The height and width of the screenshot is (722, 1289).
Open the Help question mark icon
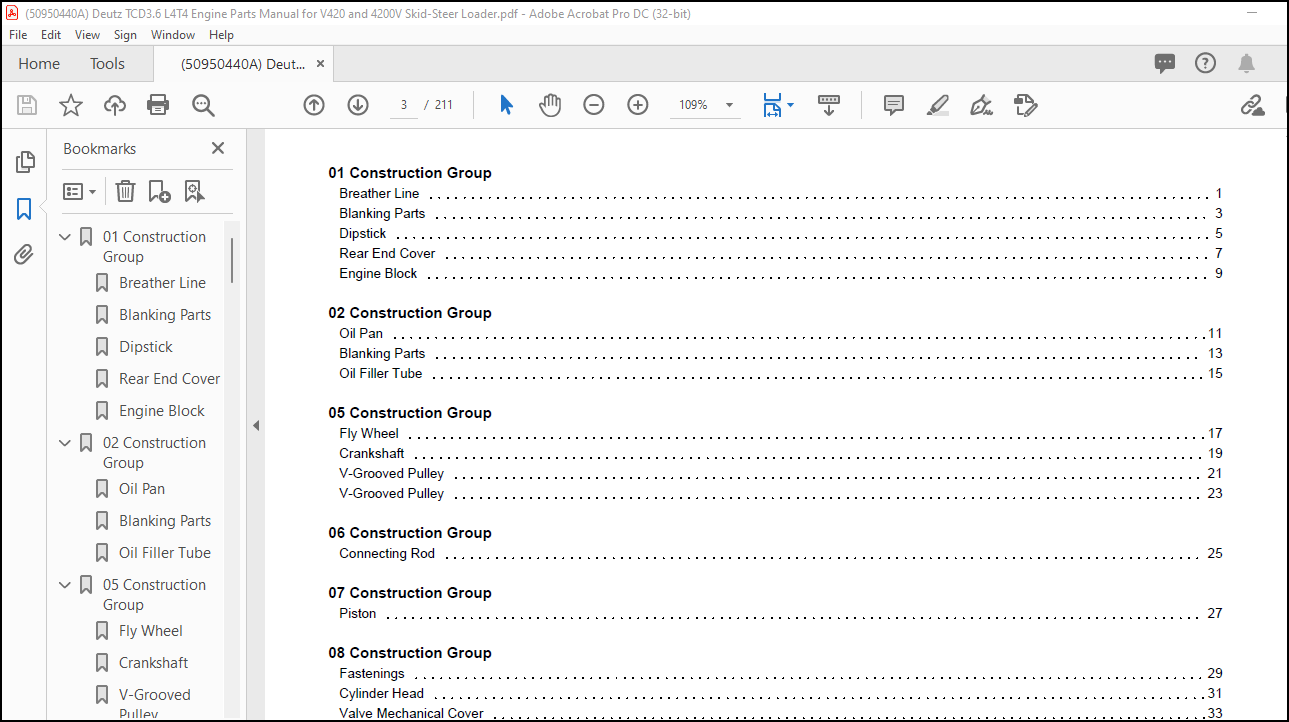(1206, 63)
